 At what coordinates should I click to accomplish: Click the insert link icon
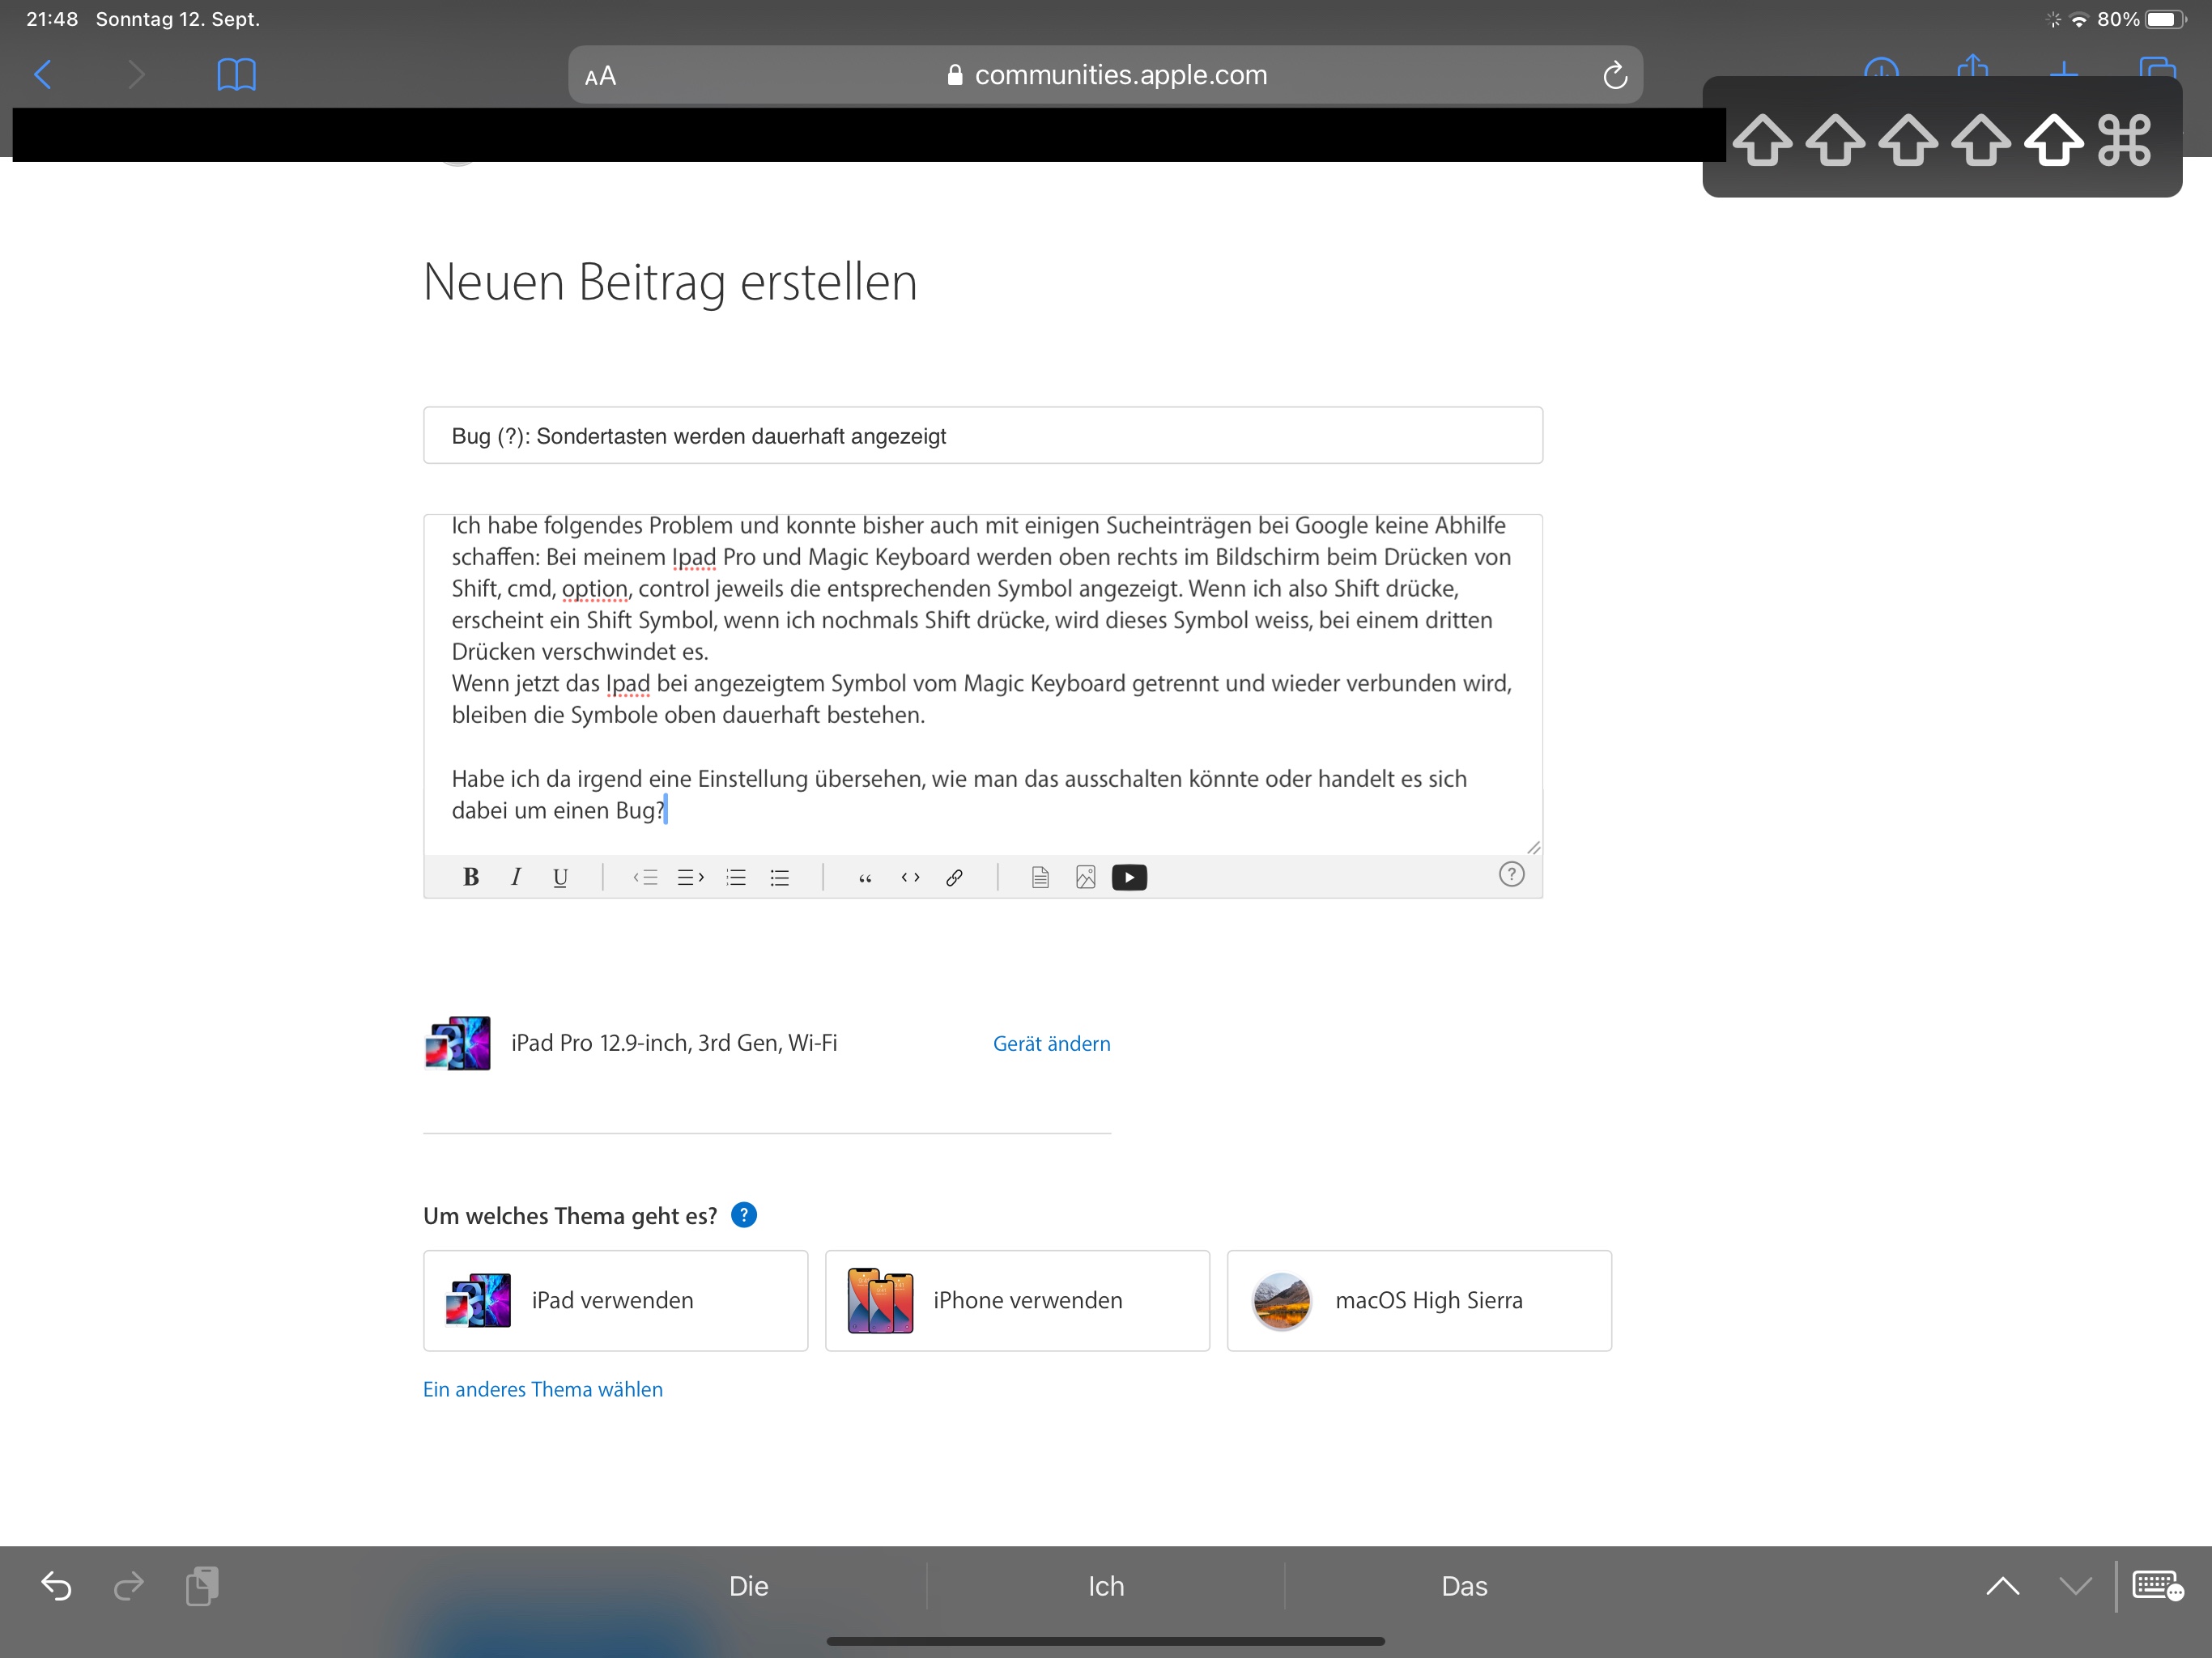click(954, 877)
